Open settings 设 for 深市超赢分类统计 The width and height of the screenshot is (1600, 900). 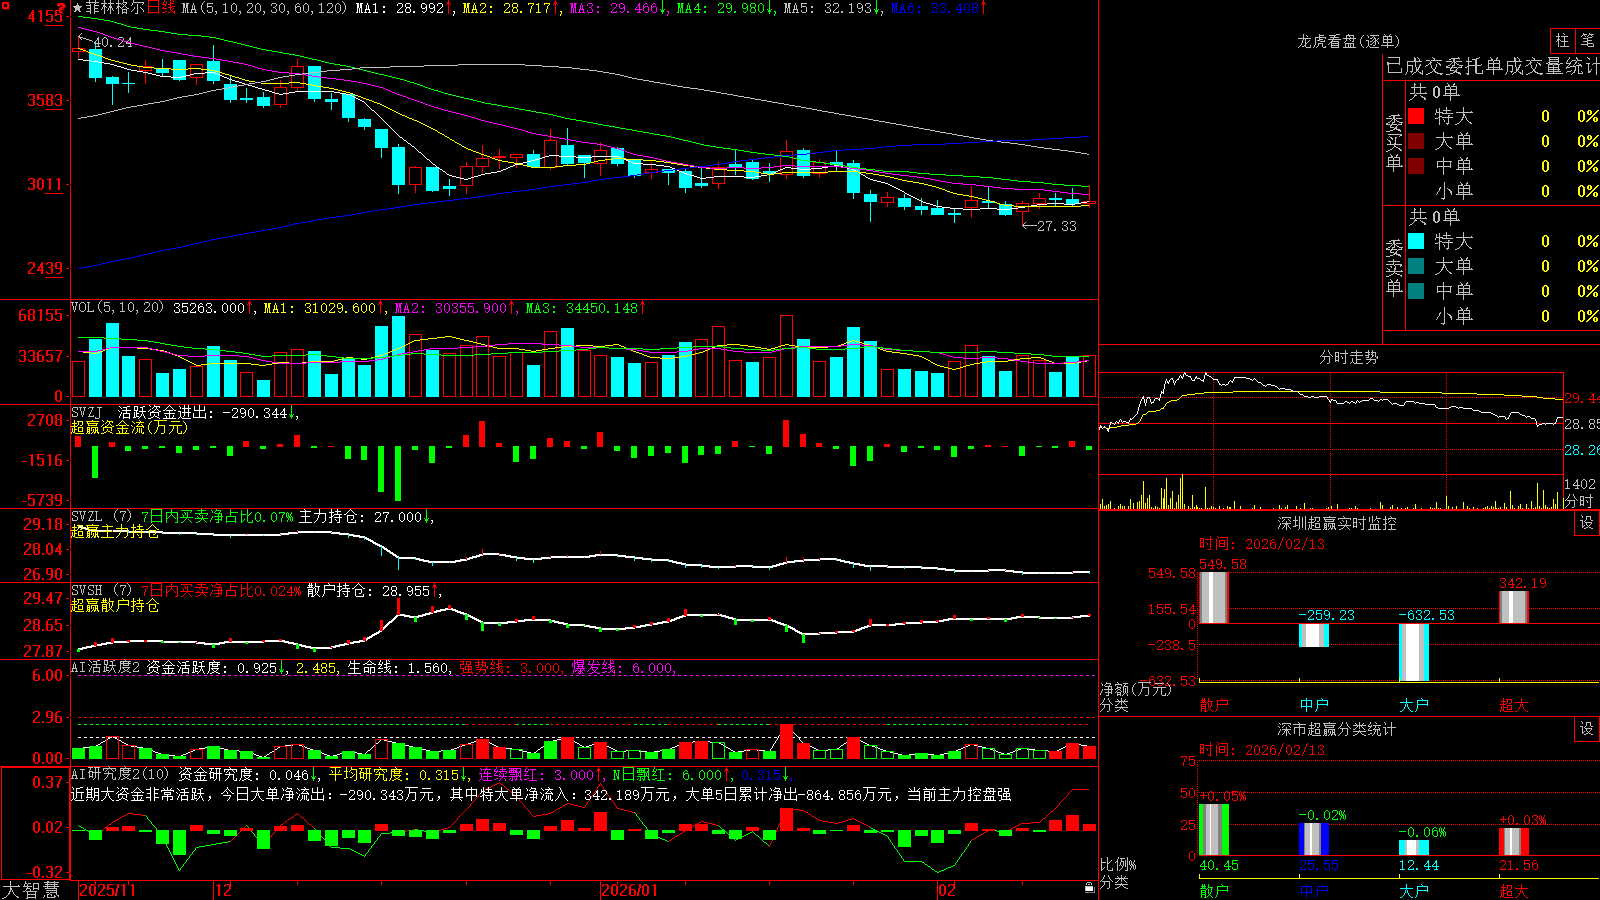point(1587,729)
